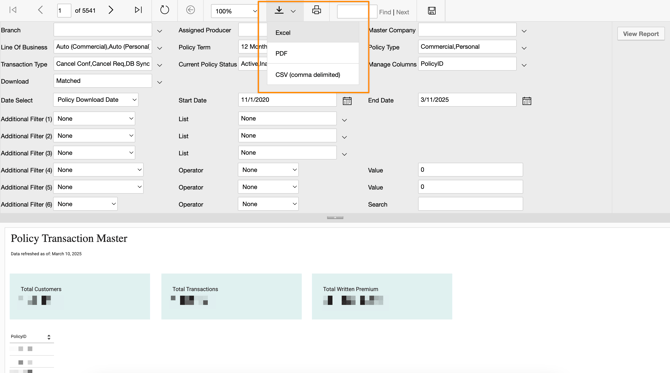Viewport: 670px width, 373px height.
Task: Expand List dropdown for Filter (2)
Action: (344, 137)
